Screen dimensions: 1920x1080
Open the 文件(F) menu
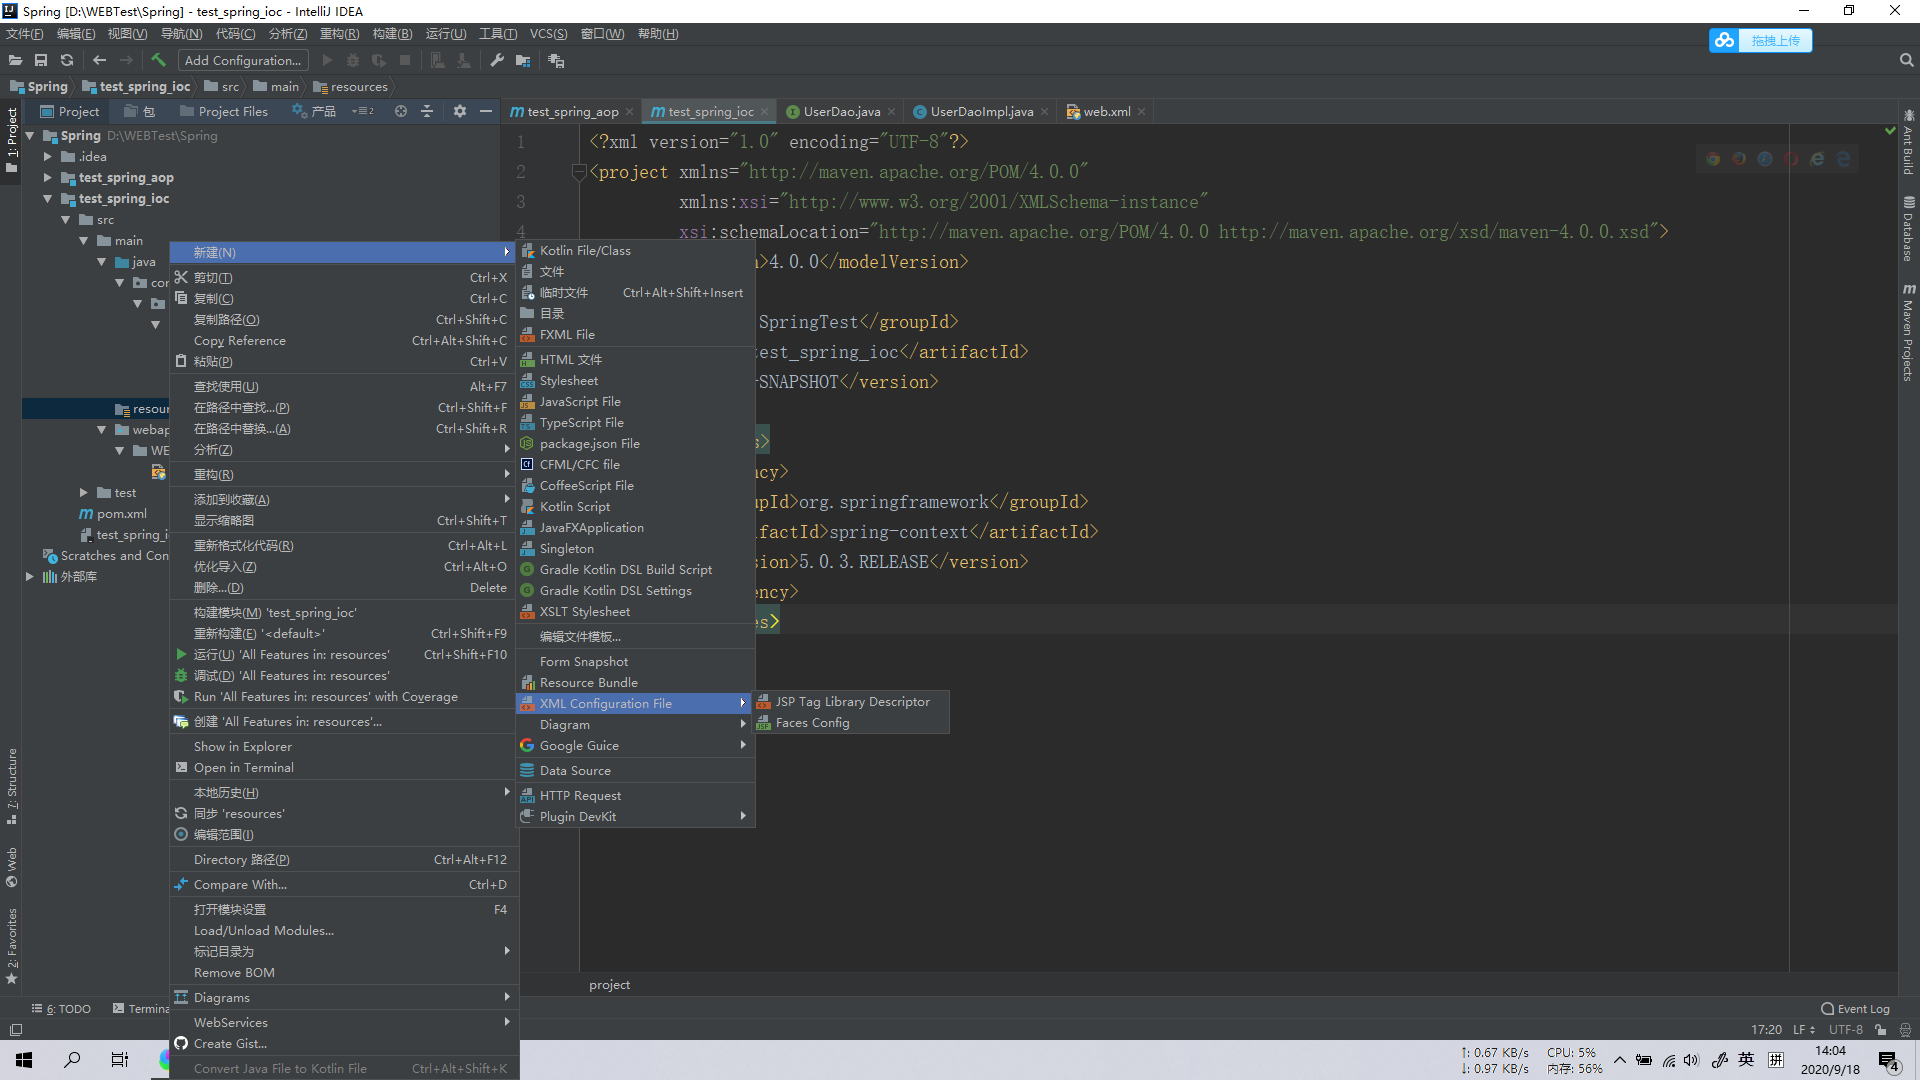point(25,34)
